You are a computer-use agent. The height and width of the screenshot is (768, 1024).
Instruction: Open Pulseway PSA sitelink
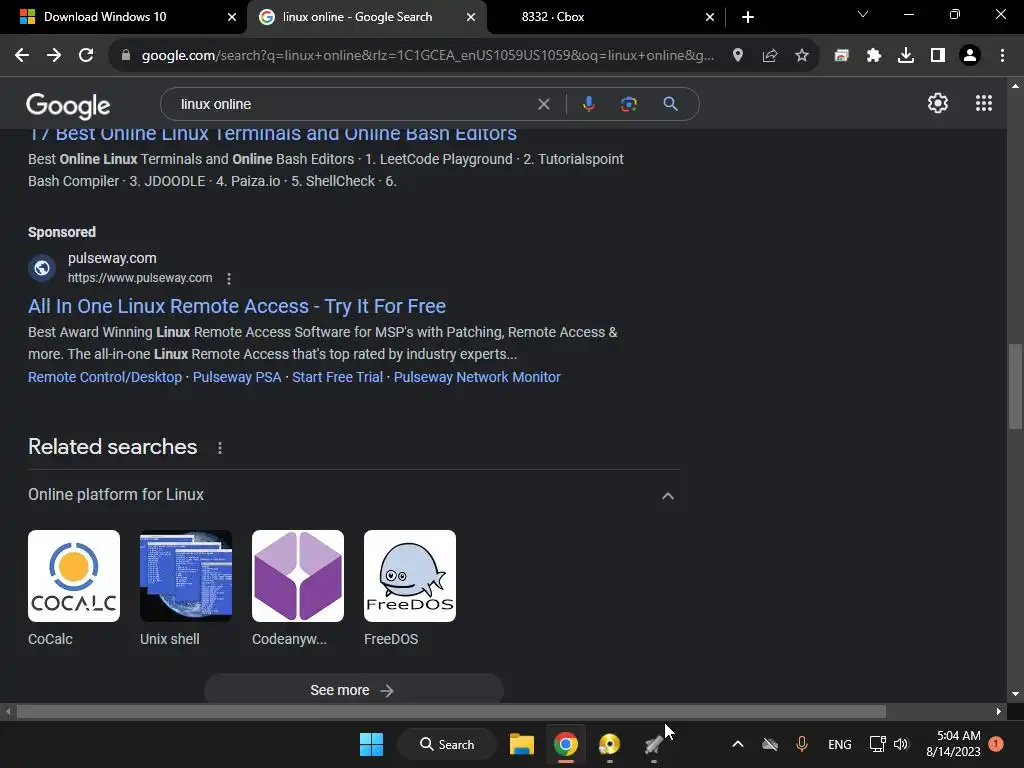(237, 377)
